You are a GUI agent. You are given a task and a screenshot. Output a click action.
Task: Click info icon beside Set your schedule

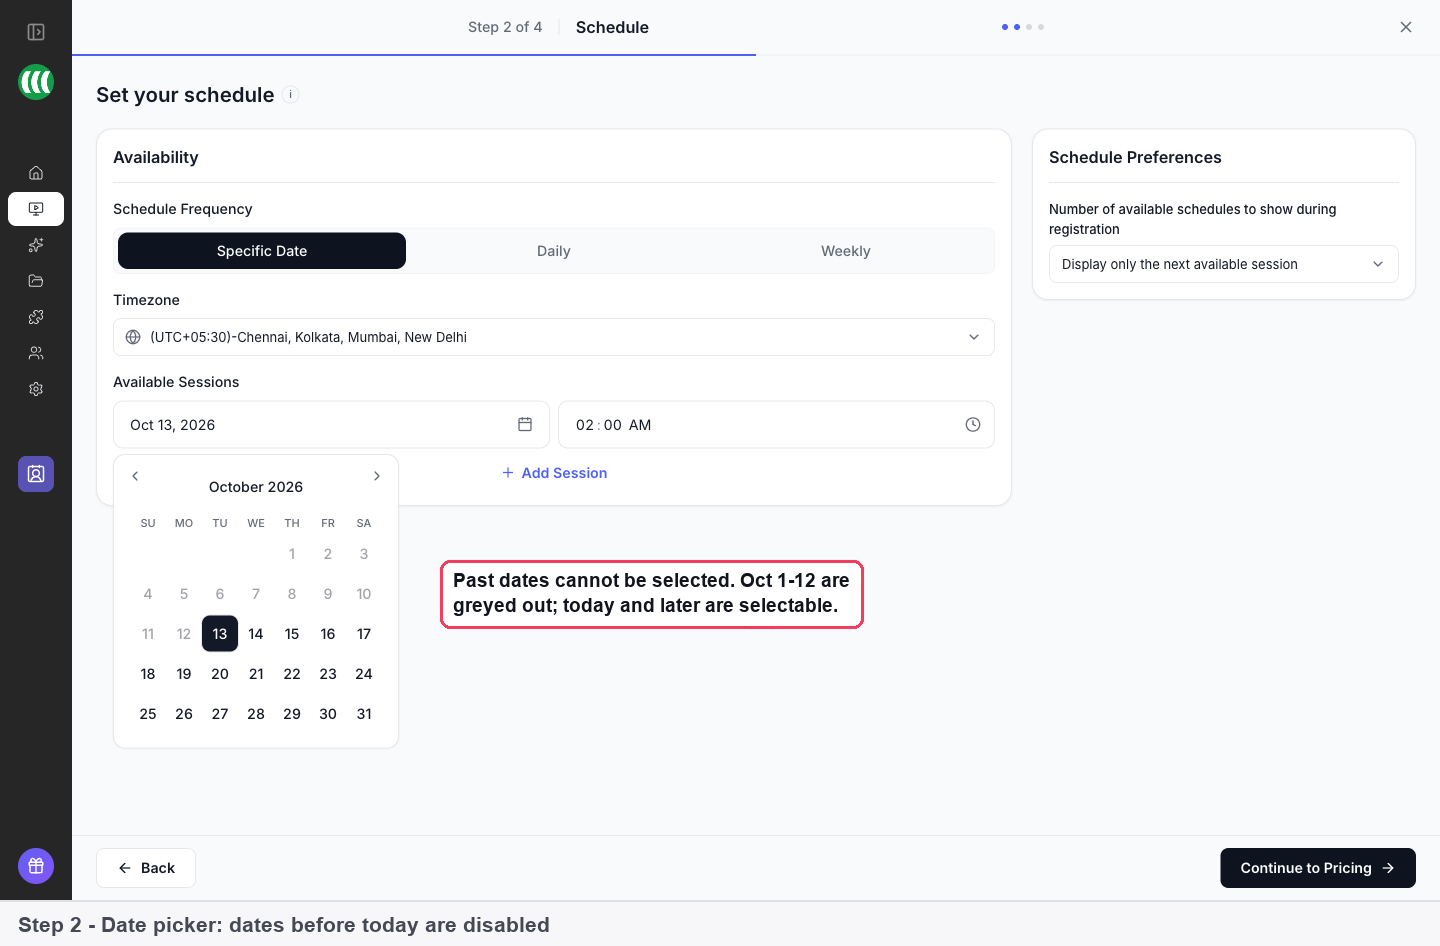tap(291, 95)
